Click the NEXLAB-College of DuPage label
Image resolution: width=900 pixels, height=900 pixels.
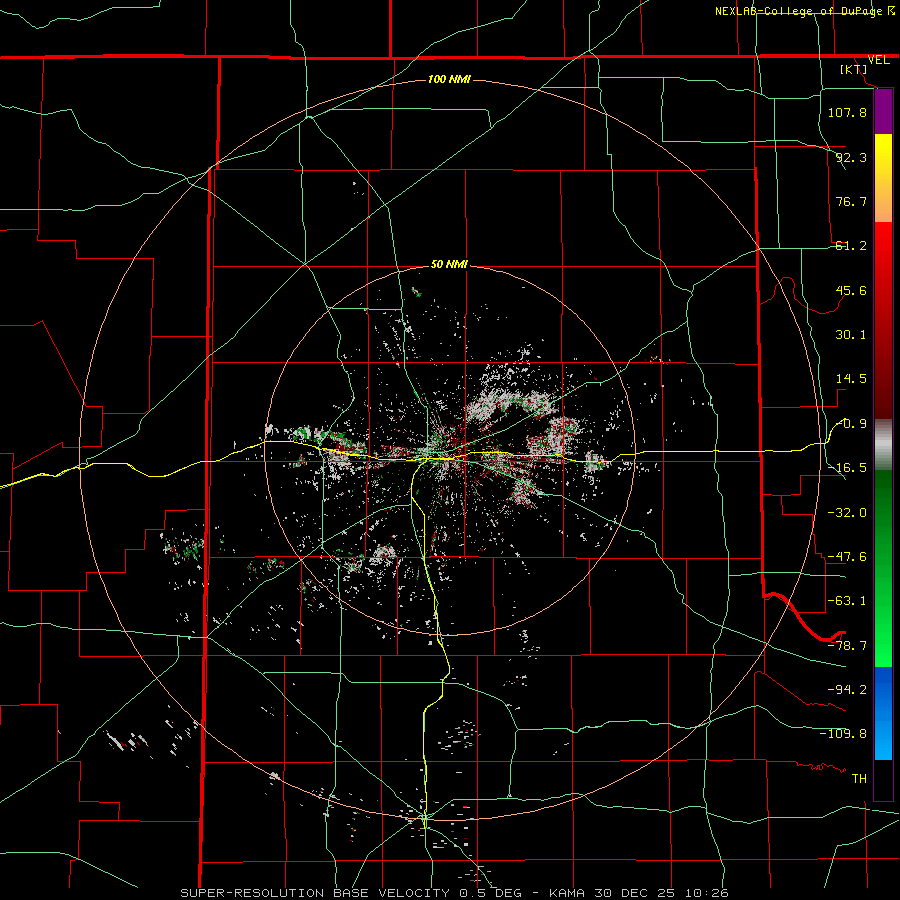(798, 11)
